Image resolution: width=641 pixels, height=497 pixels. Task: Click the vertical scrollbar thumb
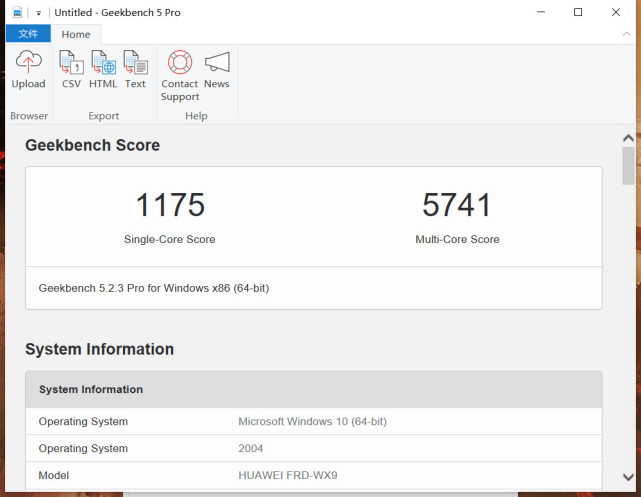[628, 166]
